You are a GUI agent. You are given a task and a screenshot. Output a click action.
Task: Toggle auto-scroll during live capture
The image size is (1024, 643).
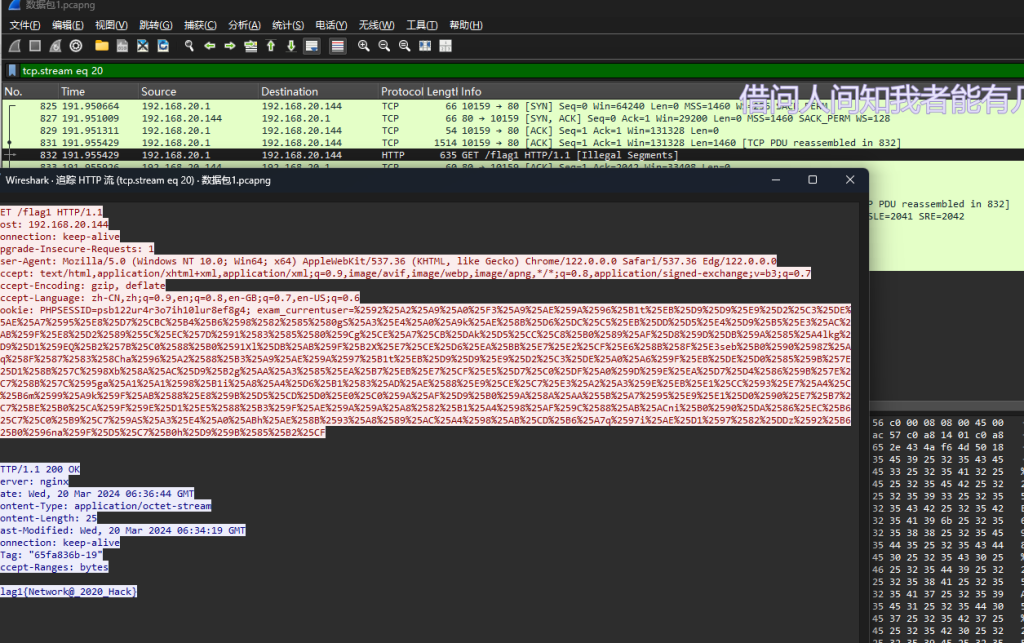(x=312, y=46)
